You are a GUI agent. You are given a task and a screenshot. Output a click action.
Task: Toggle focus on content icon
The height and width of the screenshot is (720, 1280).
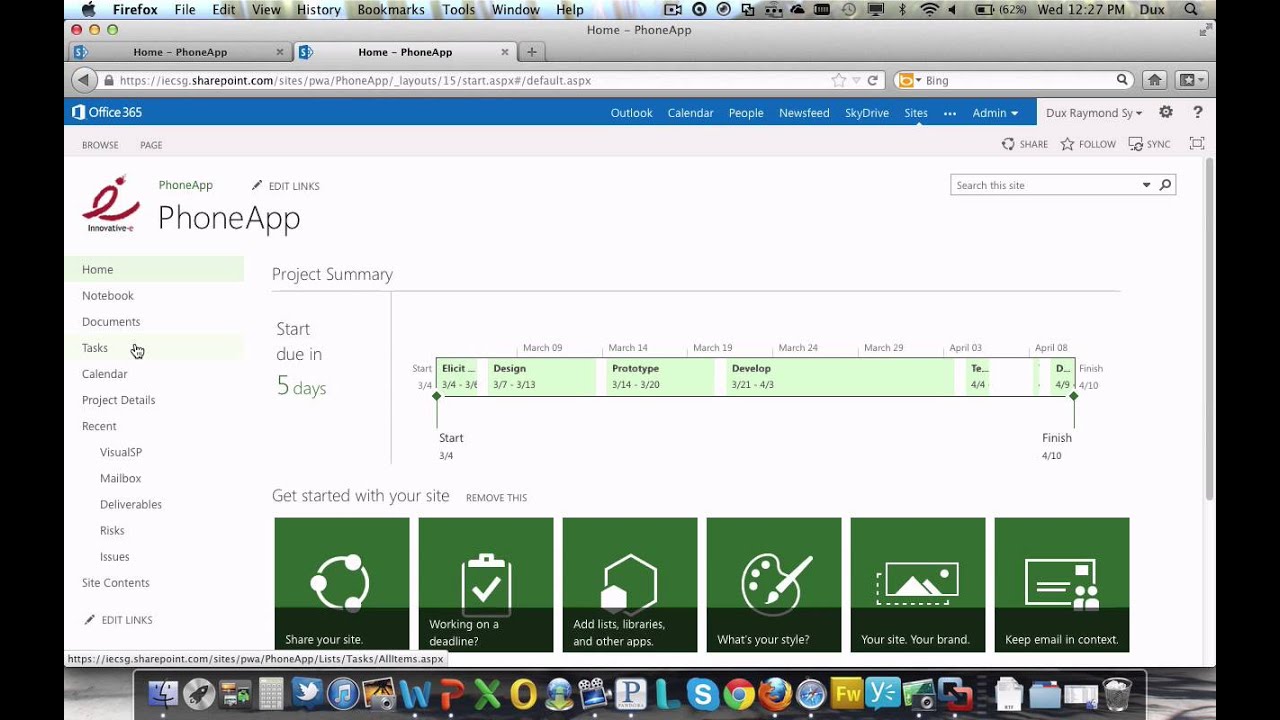pos(1196,144)
